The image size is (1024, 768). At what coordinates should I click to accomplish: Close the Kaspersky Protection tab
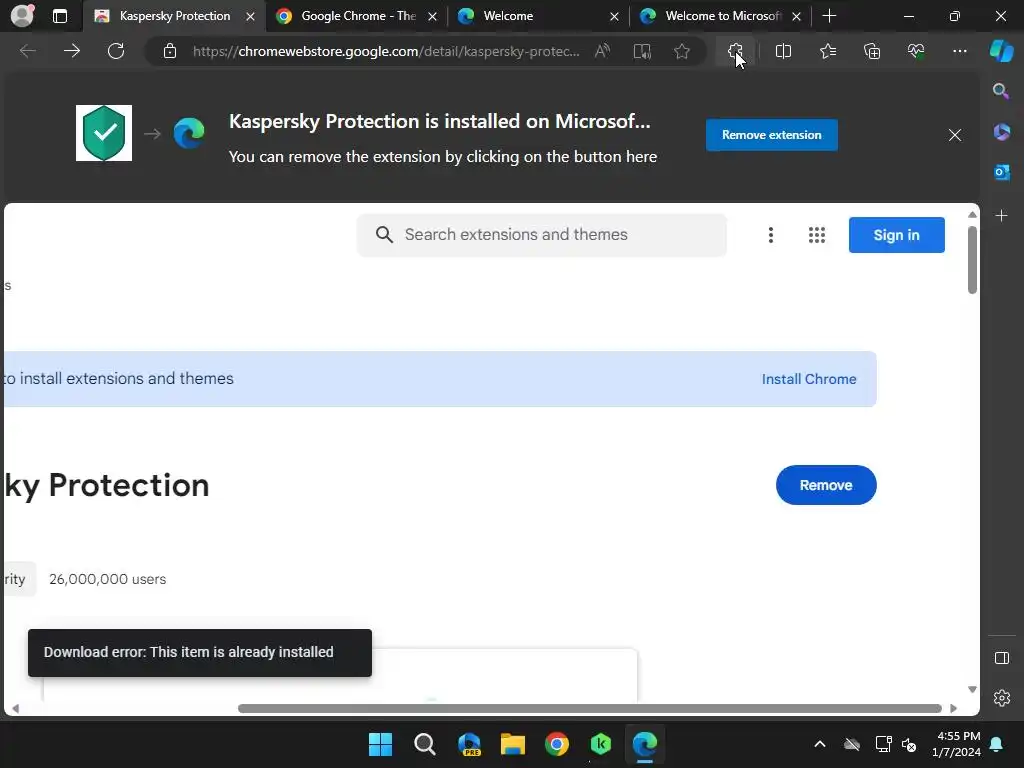tap(250, 16)
